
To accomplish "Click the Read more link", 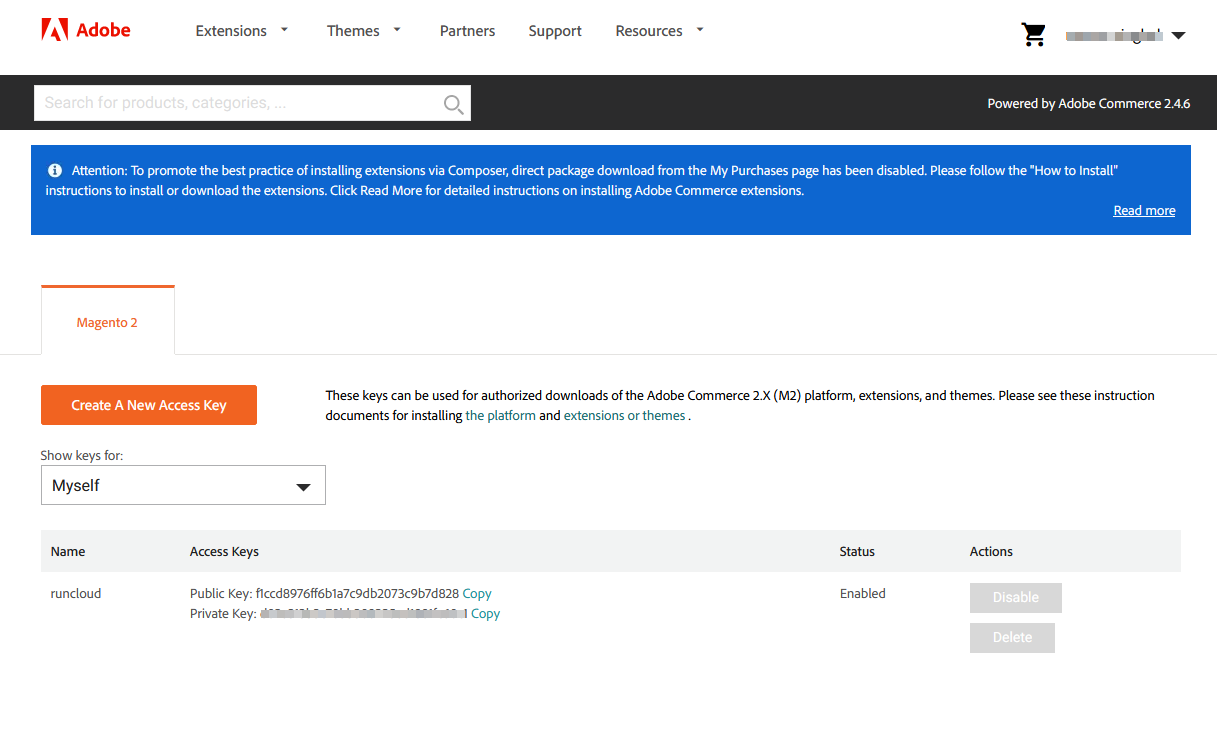I will (x=1144, y=211).
